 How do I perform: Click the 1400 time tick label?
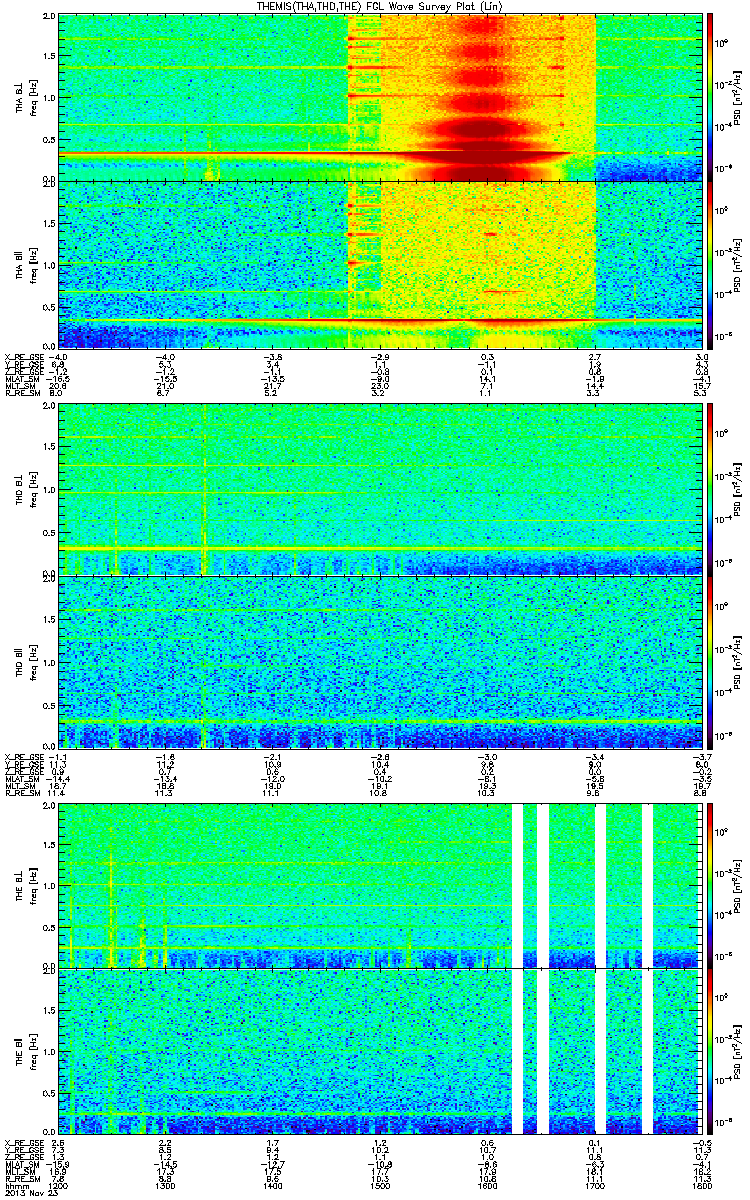(273, 1184)
